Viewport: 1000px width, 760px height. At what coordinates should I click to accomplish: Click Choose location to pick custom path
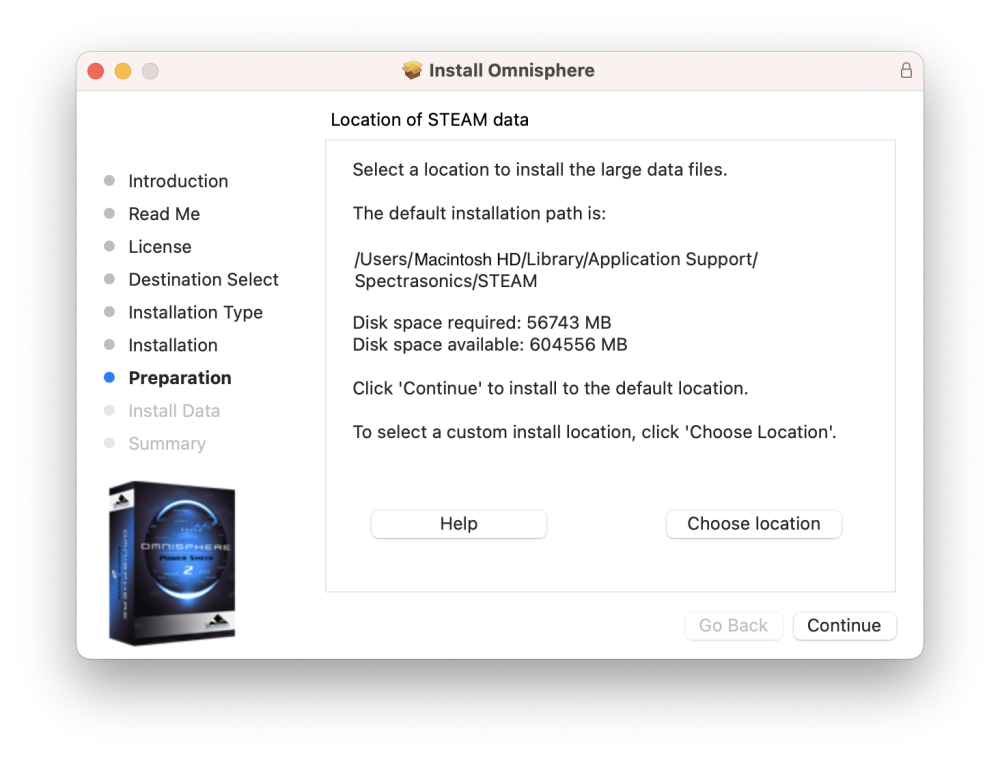click(x=753, y=523)
